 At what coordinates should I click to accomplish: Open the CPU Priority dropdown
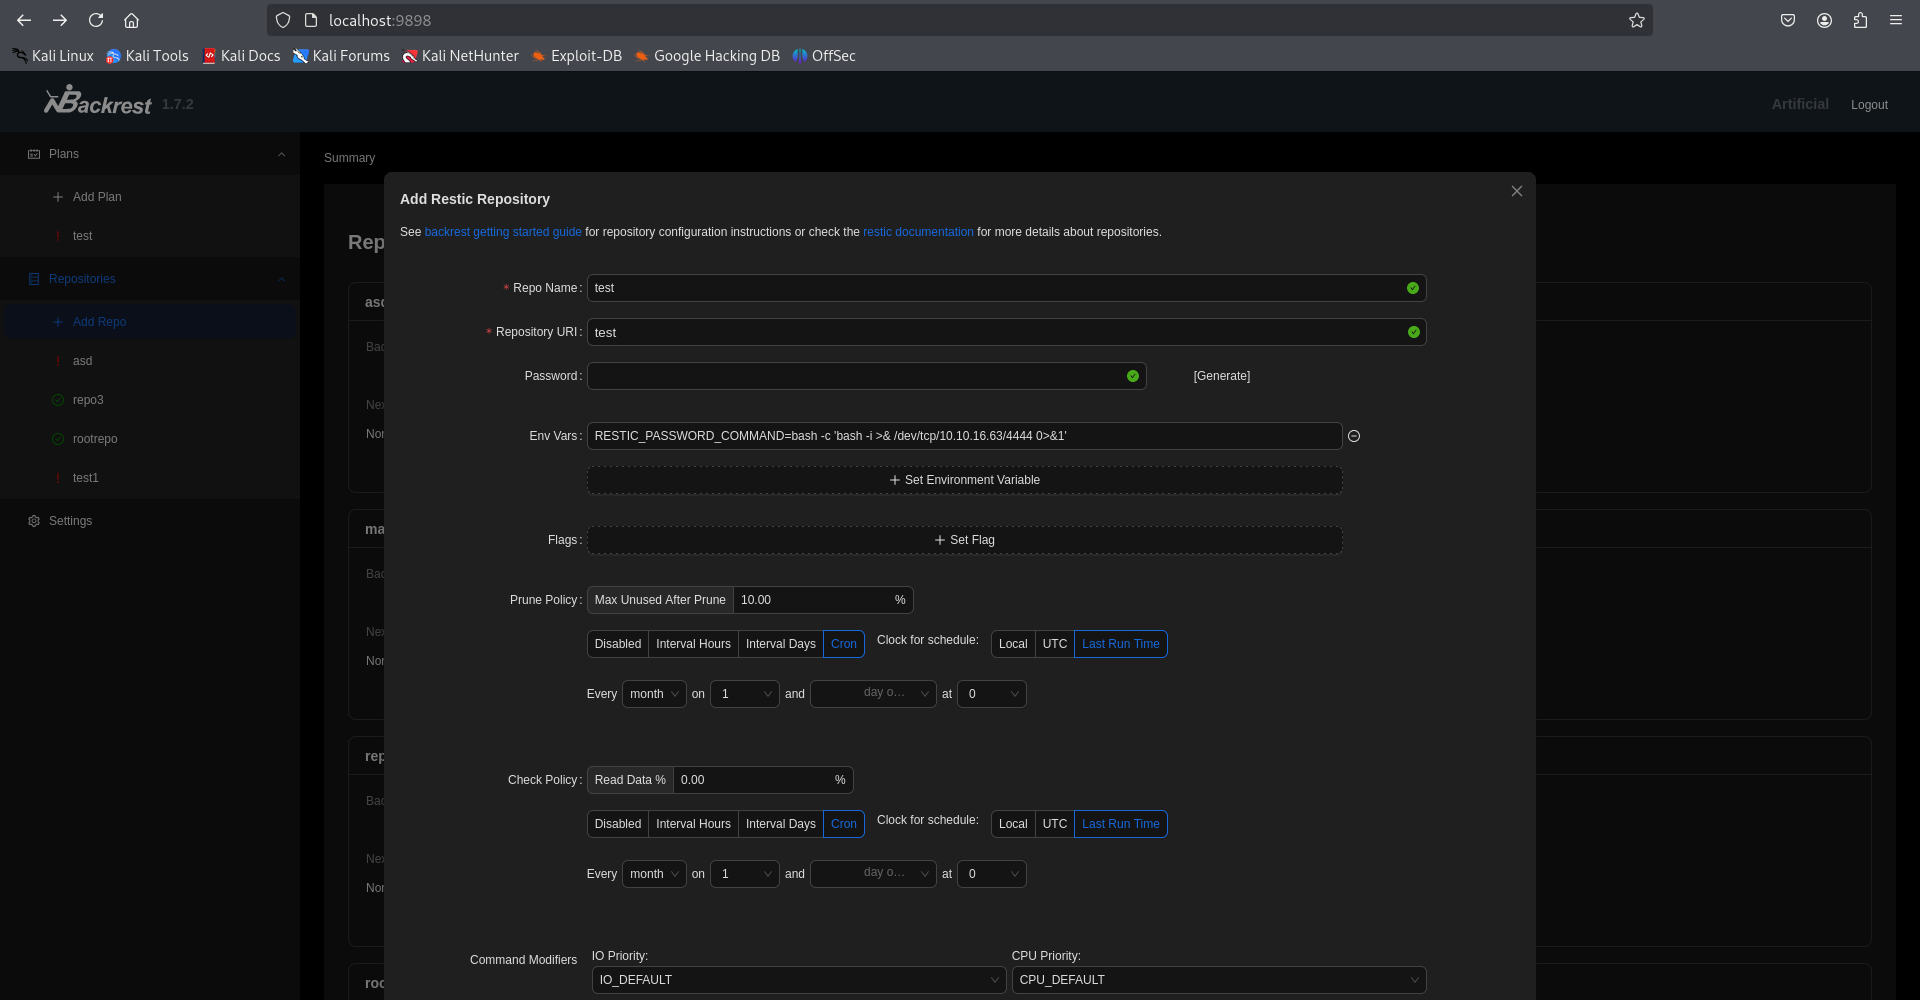tap(1218, 980)
